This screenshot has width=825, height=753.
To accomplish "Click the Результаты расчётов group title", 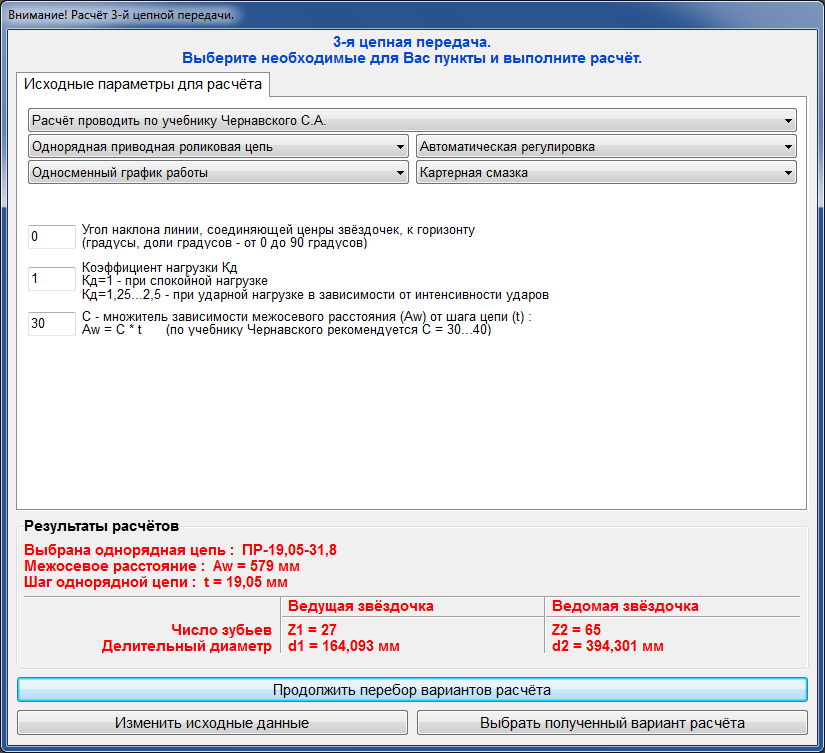I will point(102,526).
